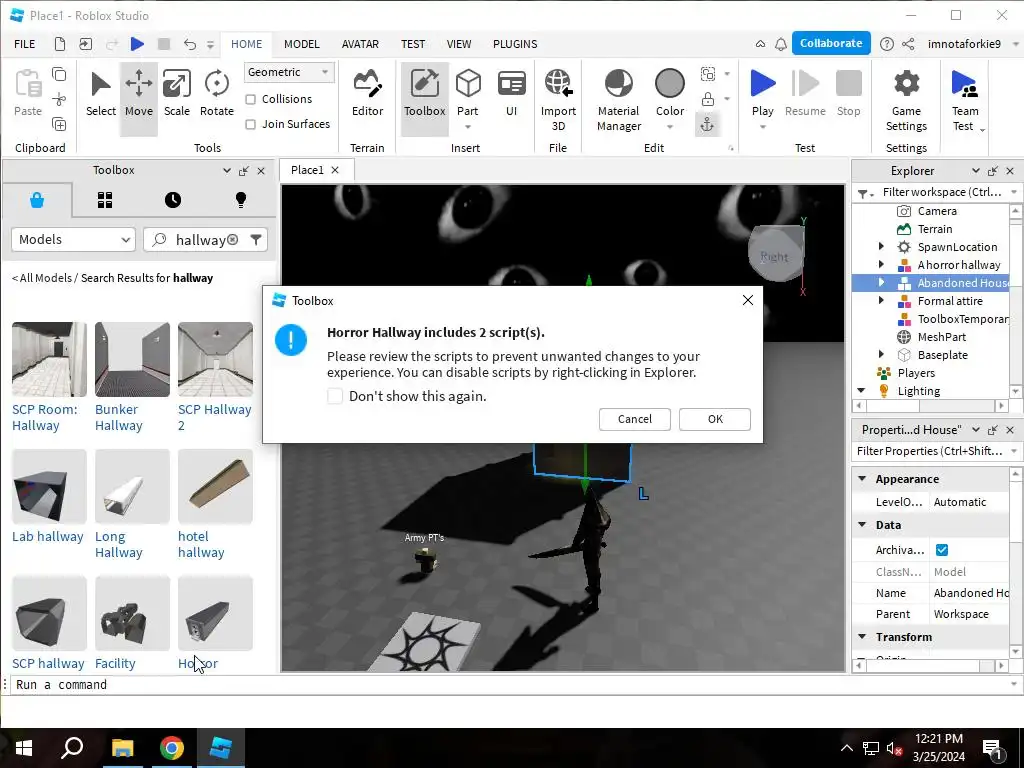
Task: Collapse the Lighting service
Action: tap(861, 391)
